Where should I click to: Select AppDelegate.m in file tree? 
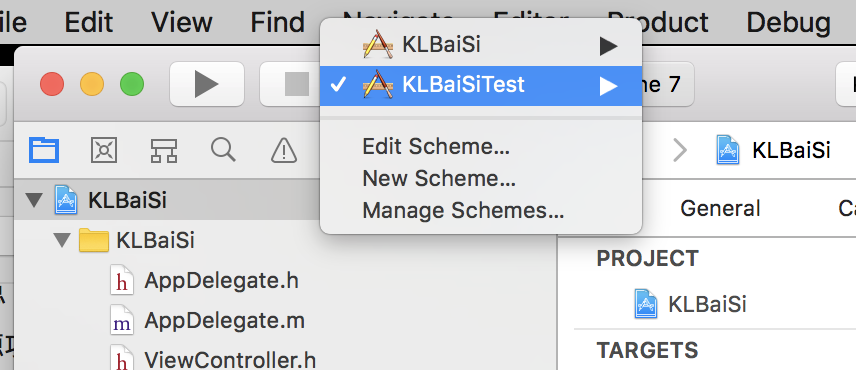tap(224, 320)
